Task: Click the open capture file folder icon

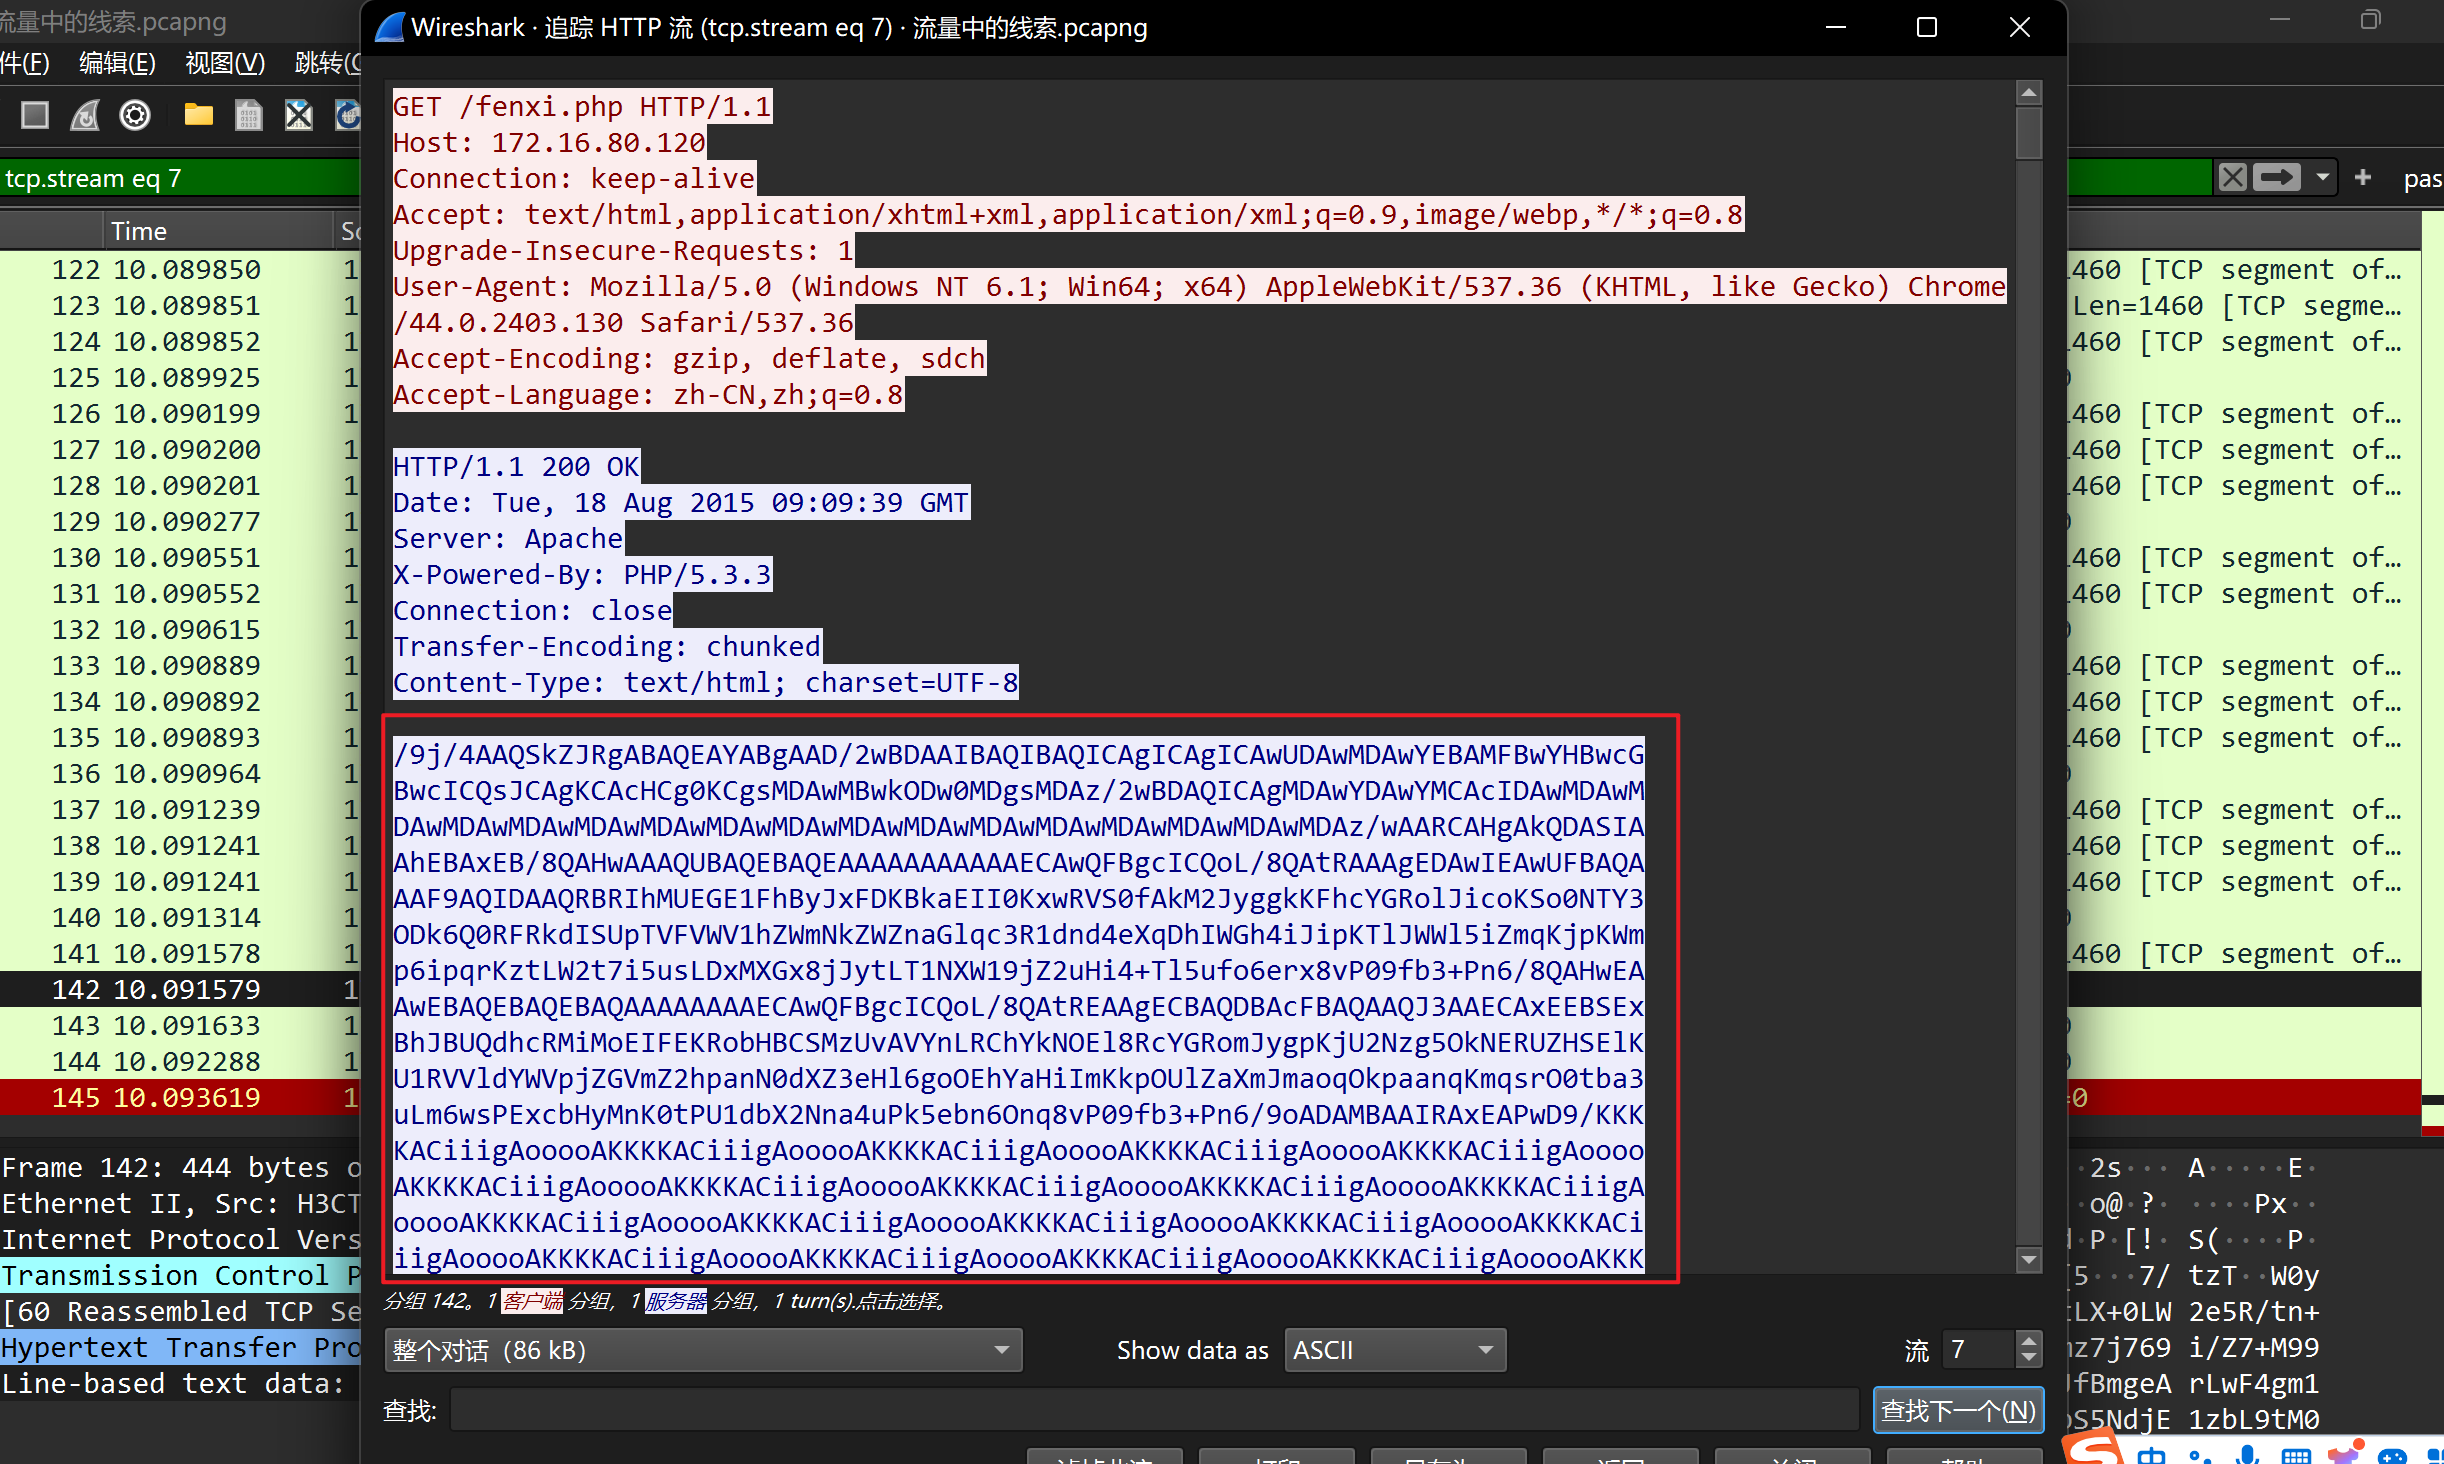Action: [198, 116]
